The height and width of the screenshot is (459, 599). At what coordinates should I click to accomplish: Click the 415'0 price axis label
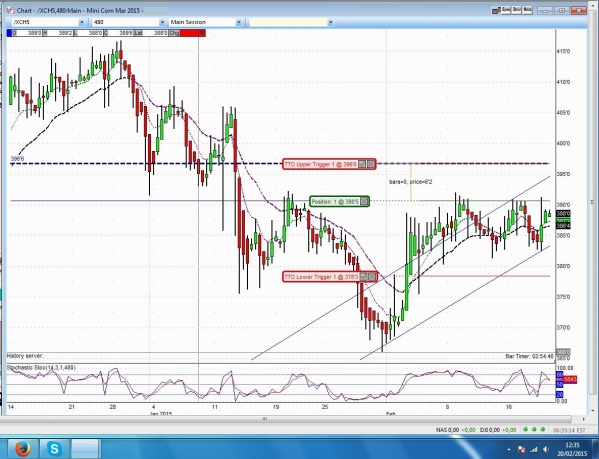click(563, 51)
